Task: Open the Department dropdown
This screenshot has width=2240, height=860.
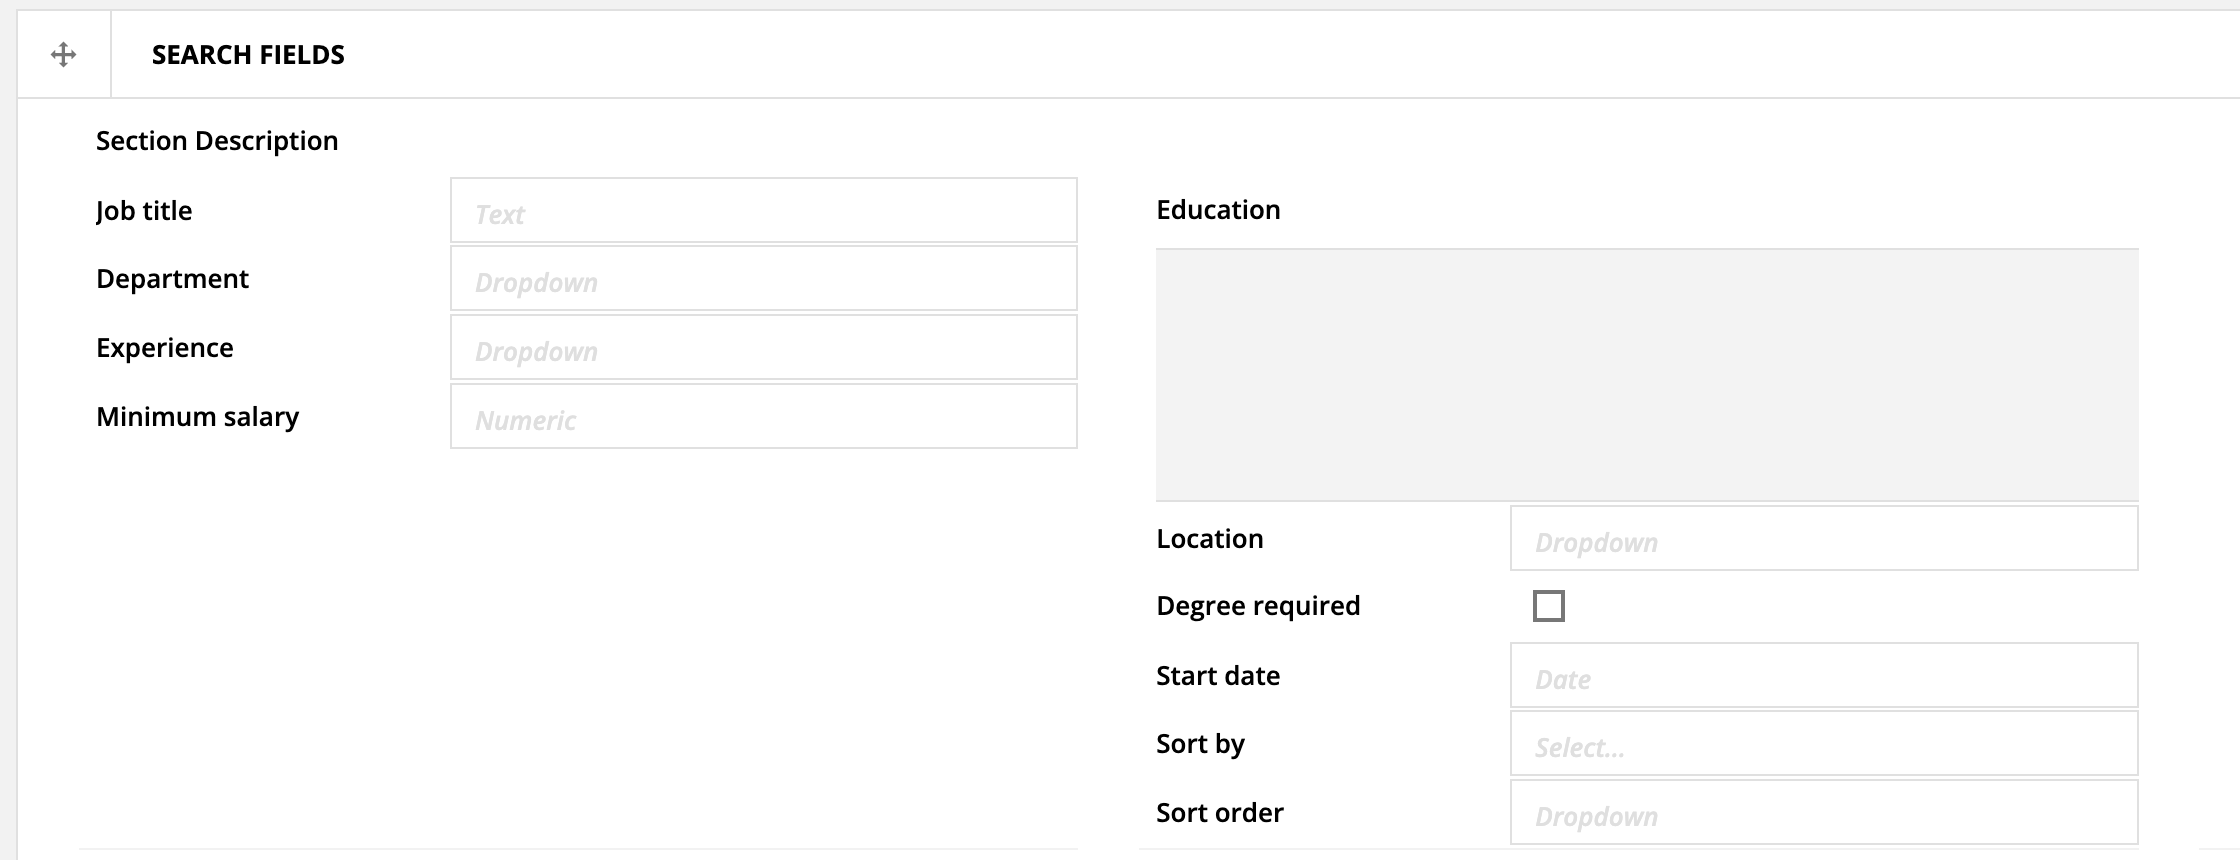Action: point(763,279)
